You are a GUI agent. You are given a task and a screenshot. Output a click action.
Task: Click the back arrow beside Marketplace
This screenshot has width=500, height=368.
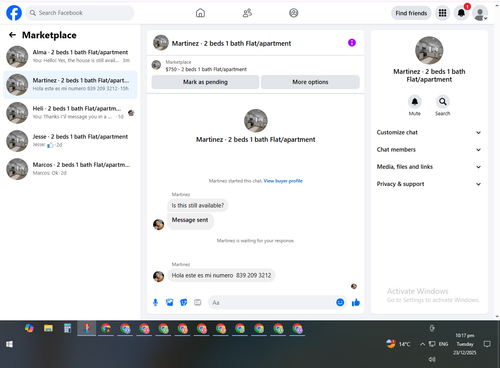tap(12, 35)
